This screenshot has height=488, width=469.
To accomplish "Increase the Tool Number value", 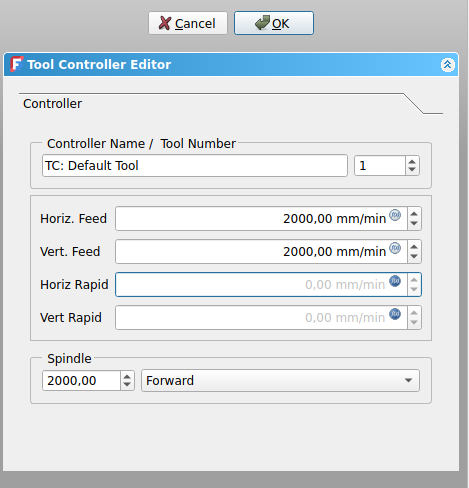I will point(412,161).
